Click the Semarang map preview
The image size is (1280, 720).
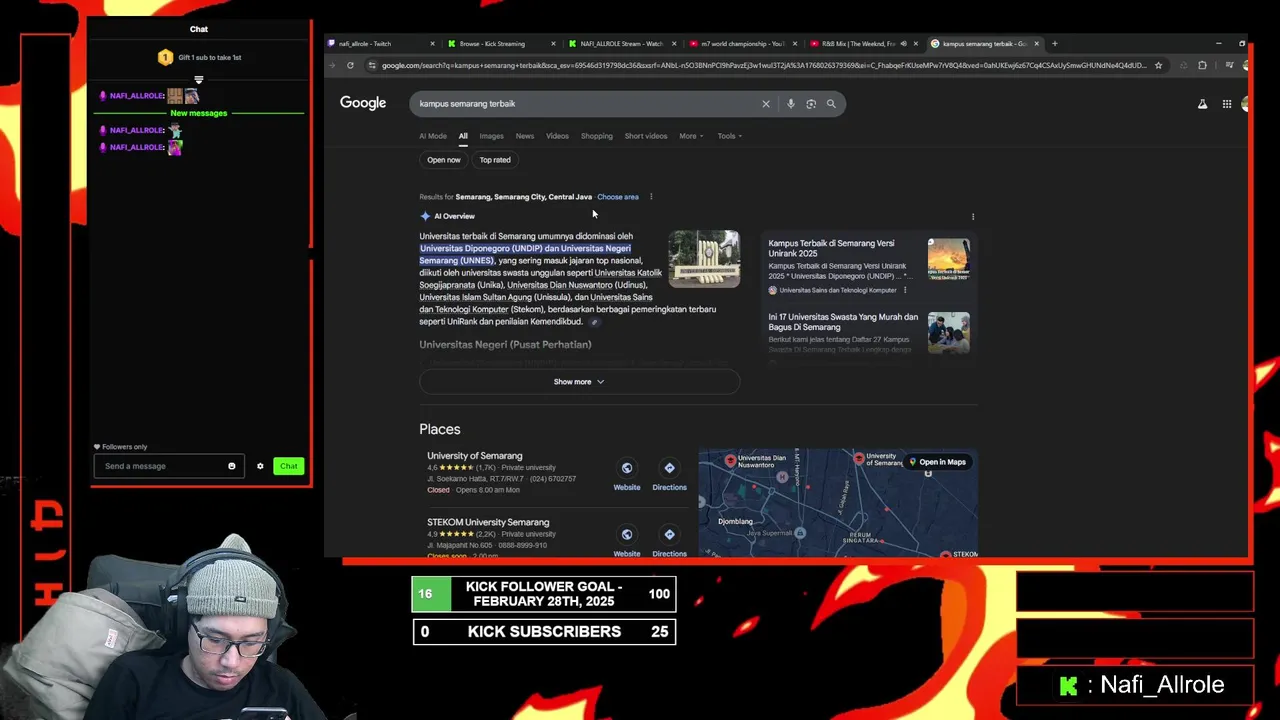click(838, 503)
